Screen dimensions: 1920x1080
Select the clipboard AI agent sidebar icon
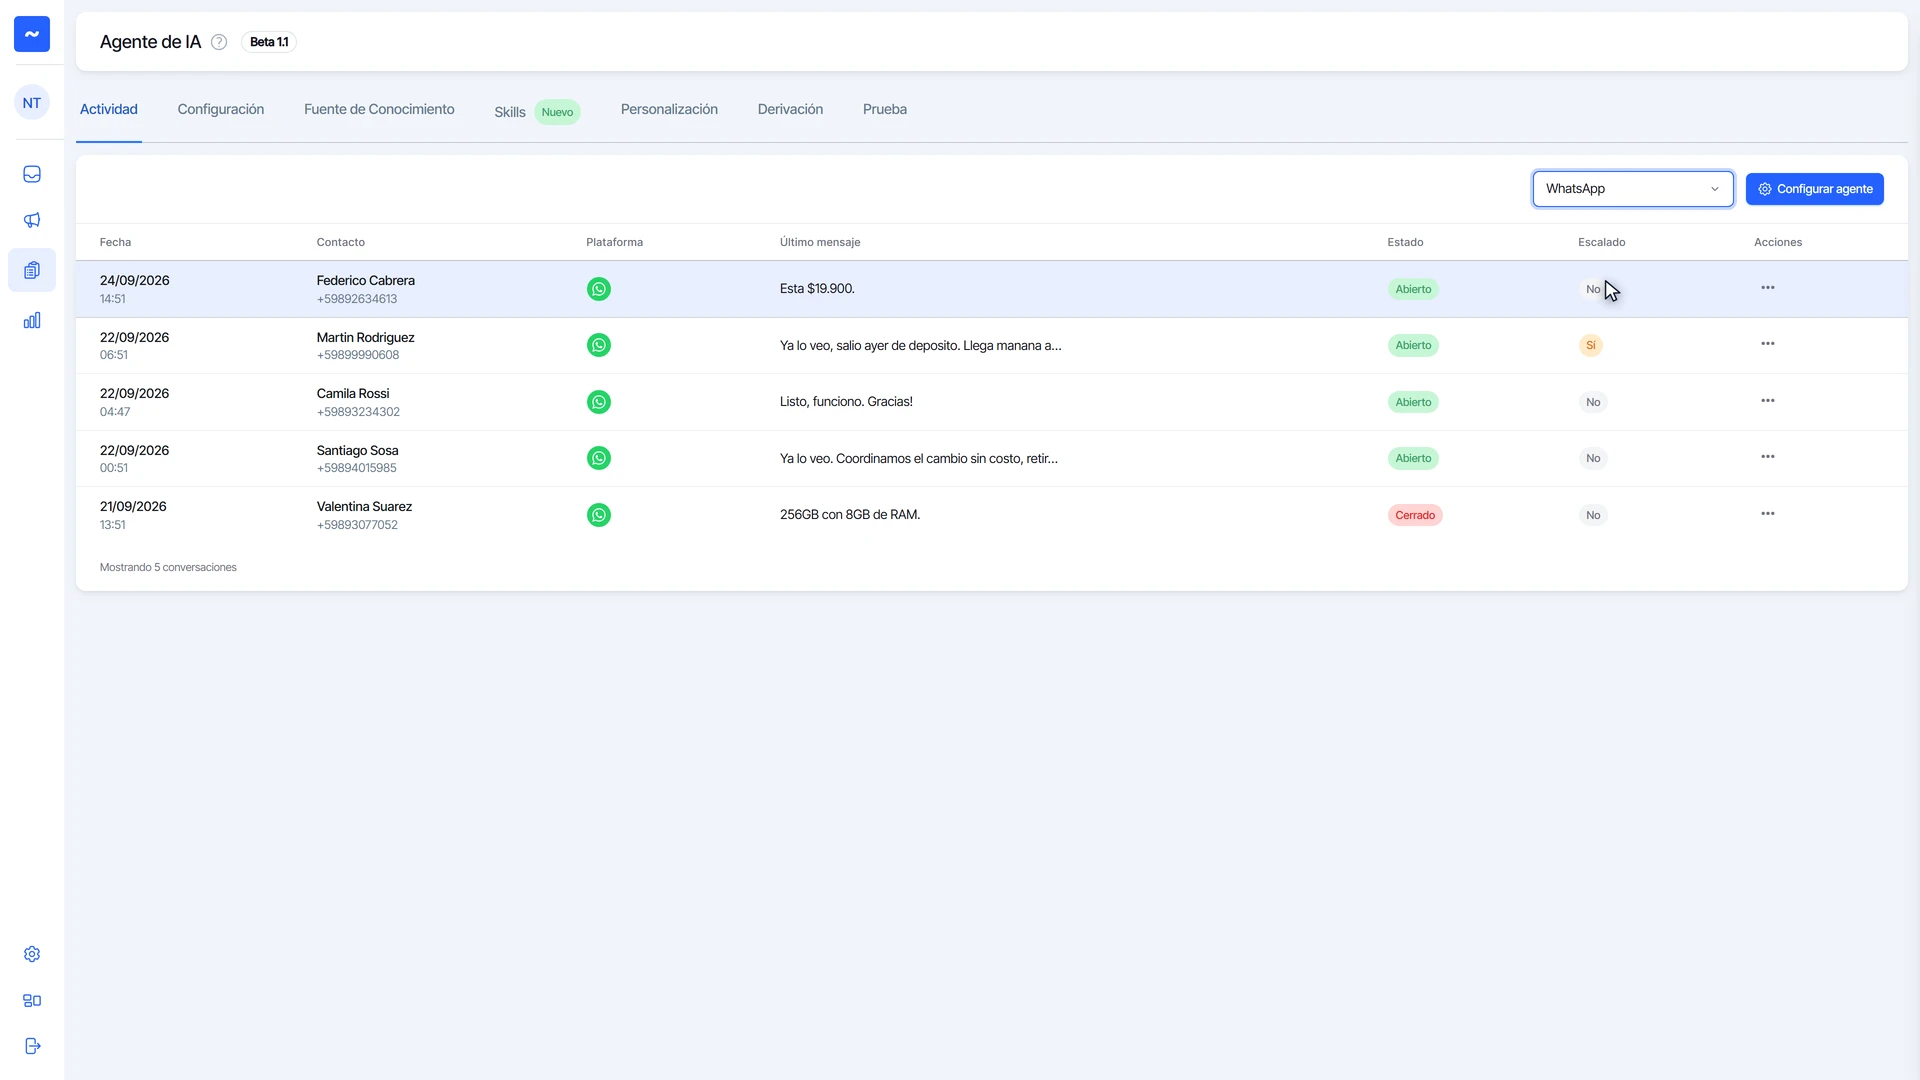click(x=32, y=270)
